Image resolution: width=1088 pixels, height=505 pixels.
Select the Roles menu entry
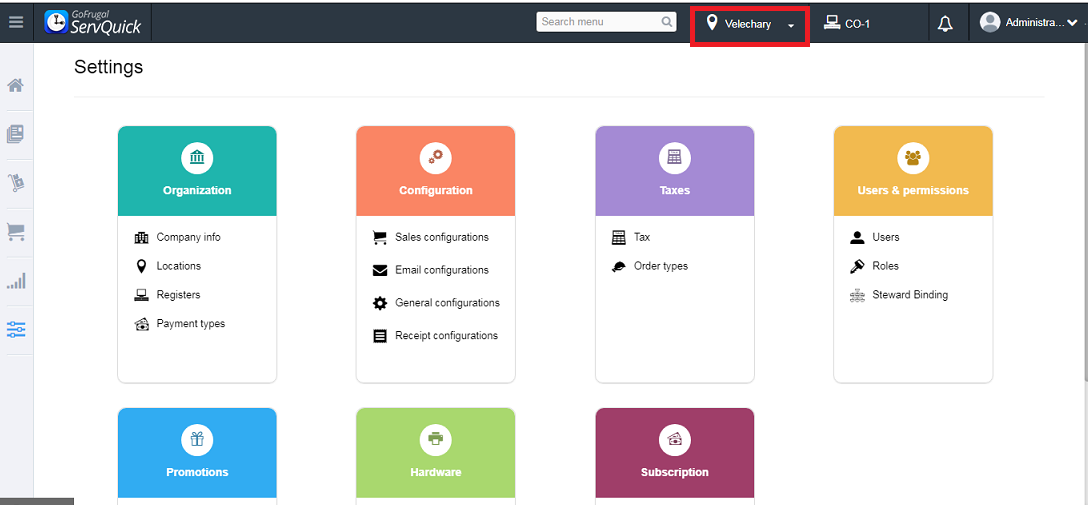(x=885, y=266)
